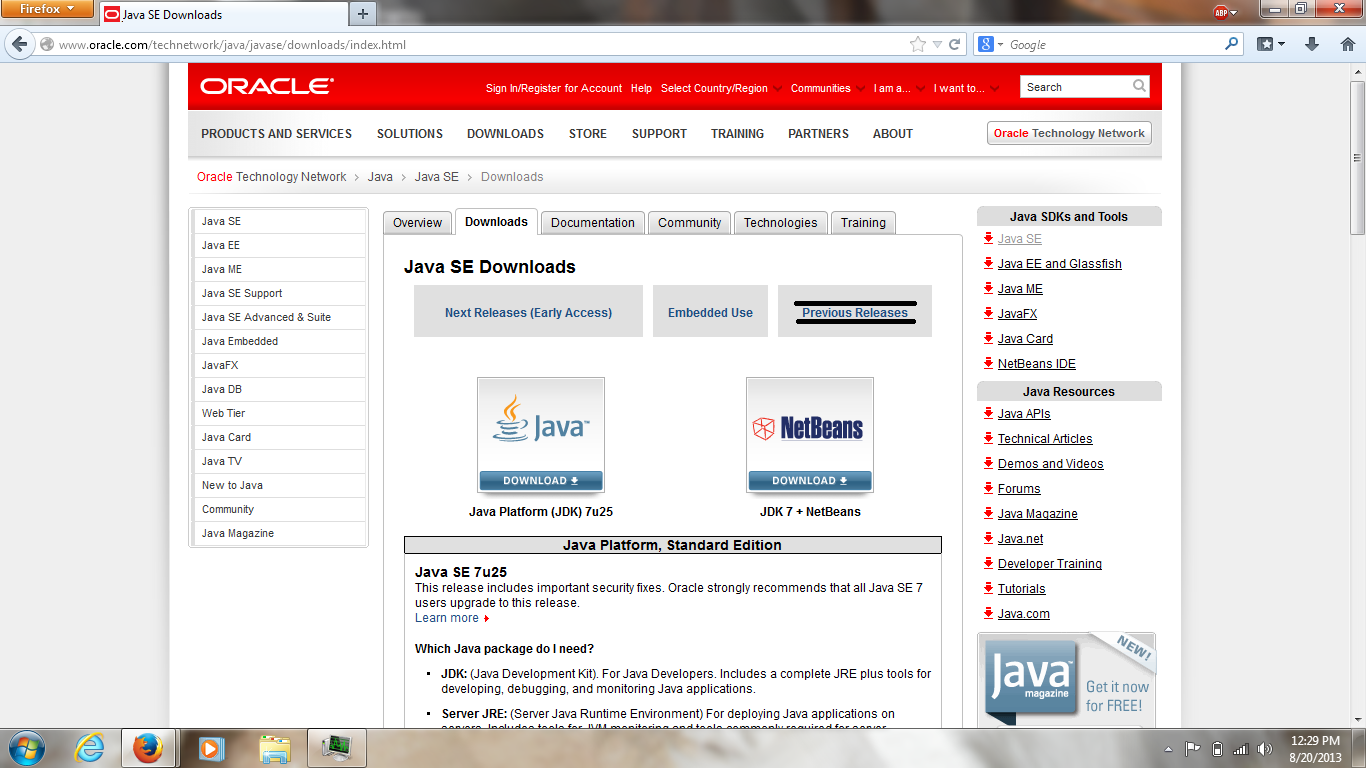Switch to the Overview tab

click(x=417, y=222)
